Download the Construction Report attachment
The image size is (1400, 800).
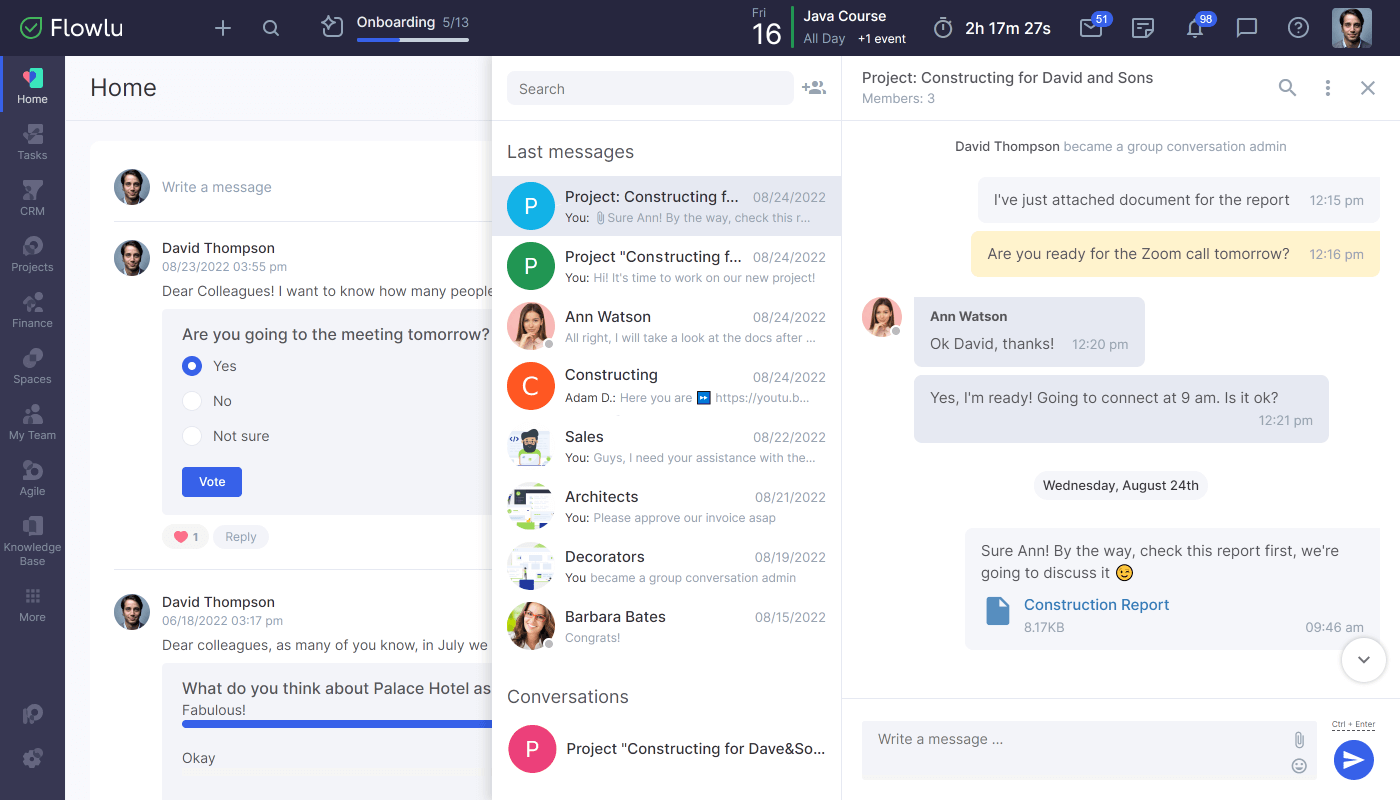click(x=1095, y=604)
